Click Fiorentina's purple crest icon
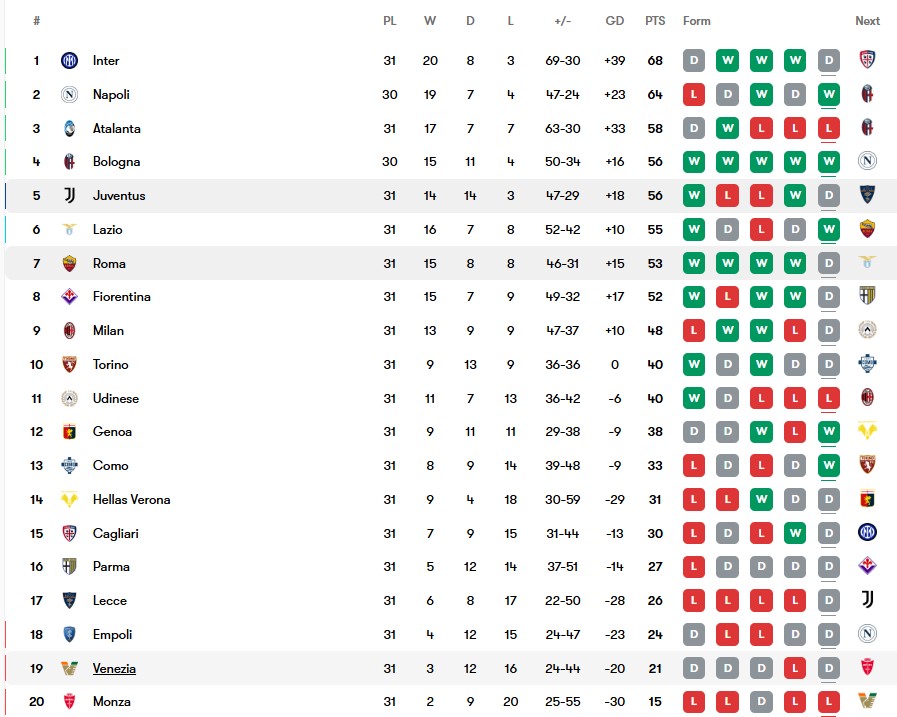The image size is (897, 717). [69, 296]
